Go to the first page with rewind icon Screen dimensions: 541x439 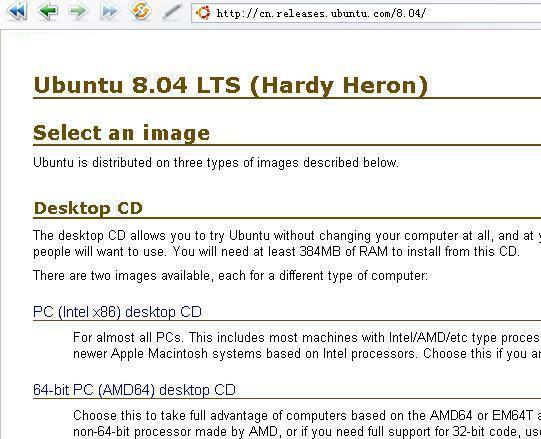(17, 11)
